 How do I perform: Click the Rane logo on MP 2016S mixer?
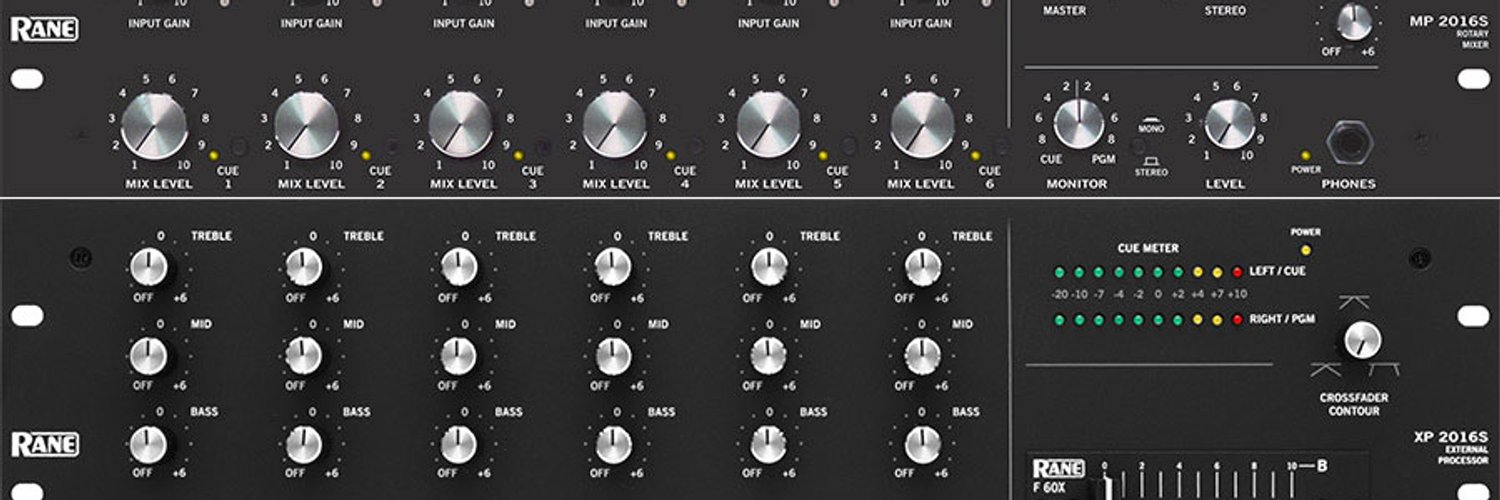tap(45, 31)
